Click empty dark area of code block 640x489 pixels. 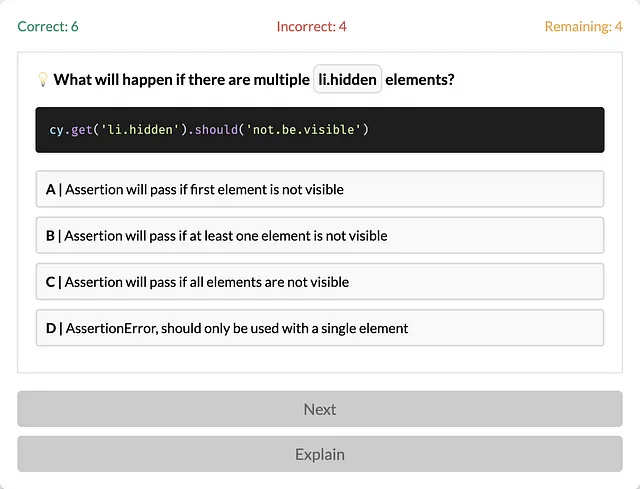coord(490,130)
